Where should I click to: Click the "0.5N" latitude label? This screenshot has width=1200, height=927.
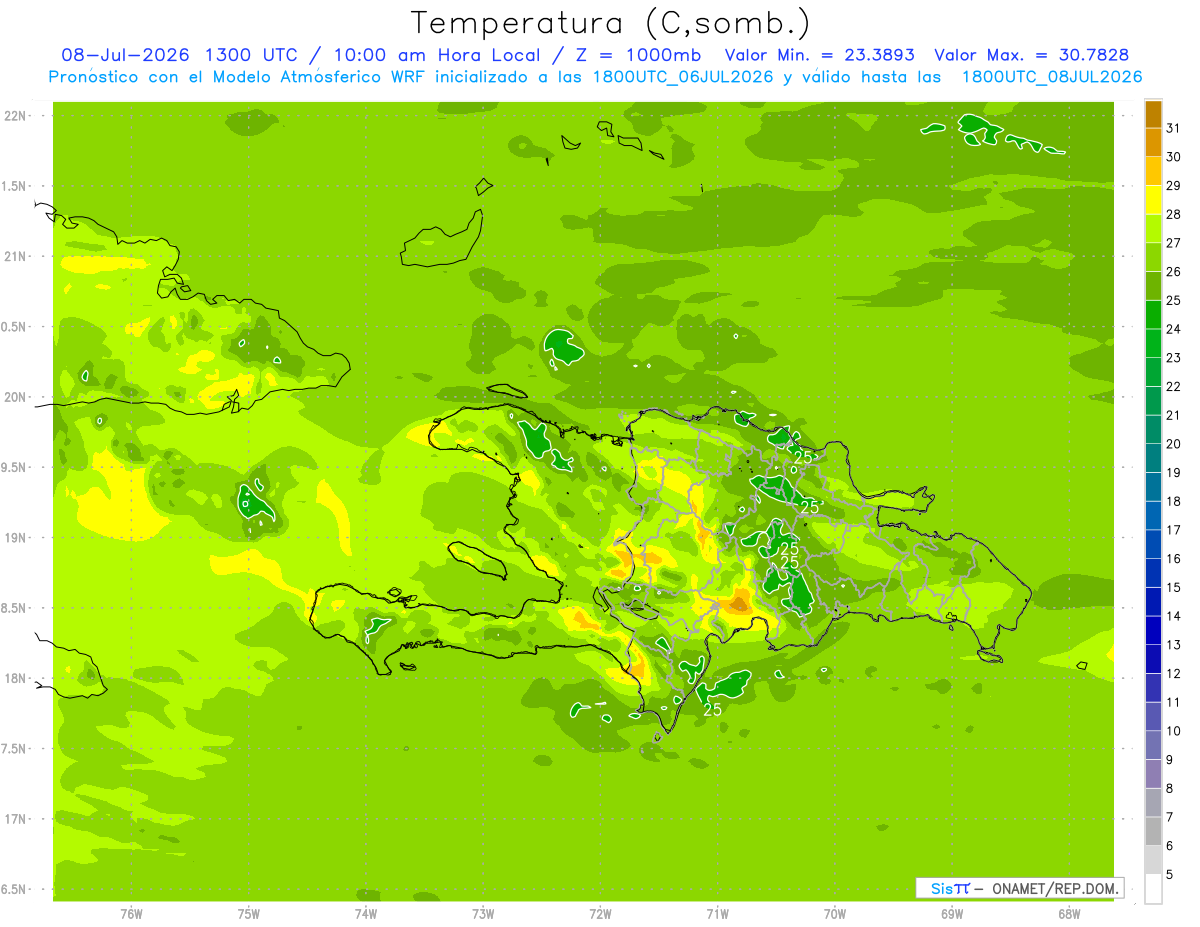coord(15,327)
